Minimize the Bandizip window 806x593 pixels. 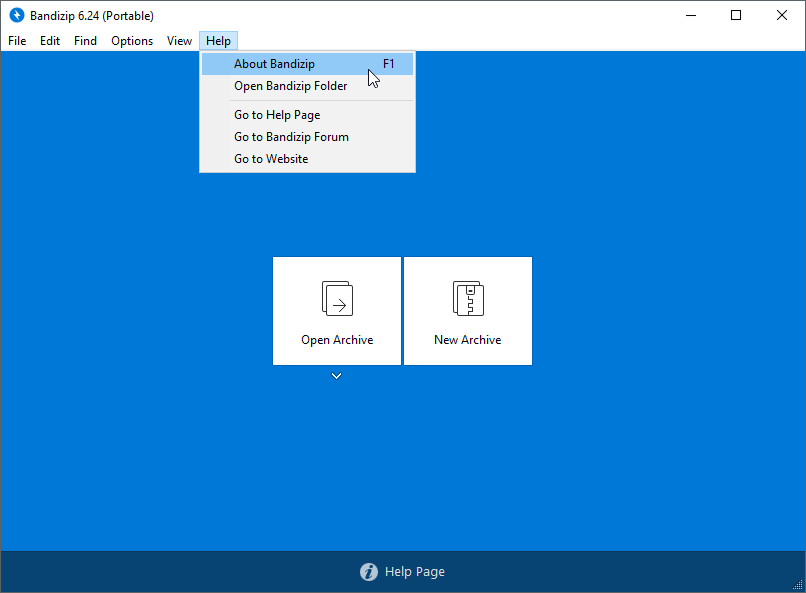pyautogui.click(x=691, y=15)
